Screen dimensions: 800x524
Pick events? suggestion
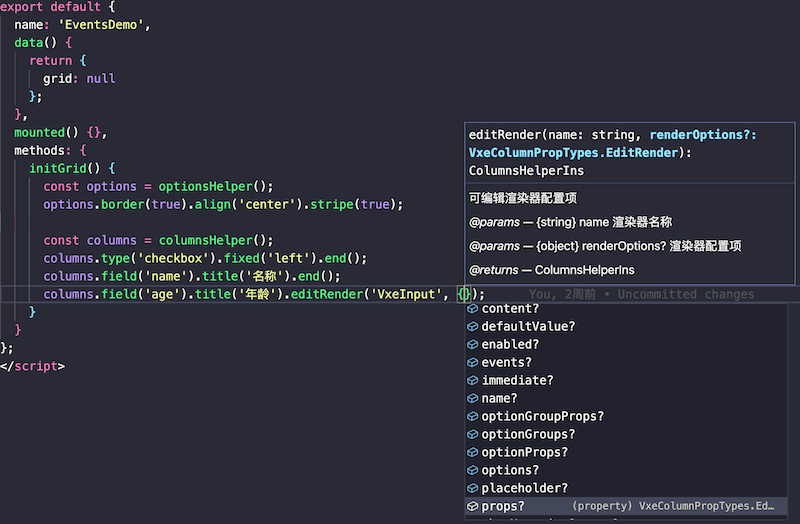626,362
